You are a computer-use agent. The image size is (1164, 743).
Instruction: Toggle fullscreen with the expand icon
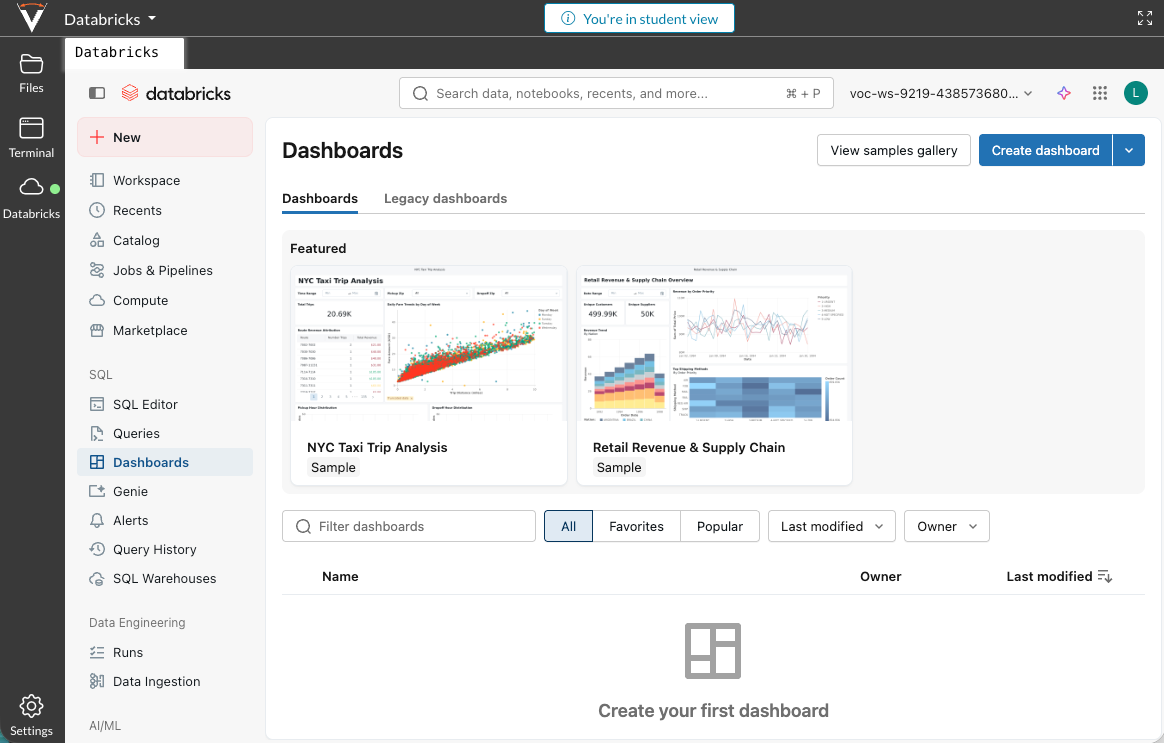coord(1145,18)
